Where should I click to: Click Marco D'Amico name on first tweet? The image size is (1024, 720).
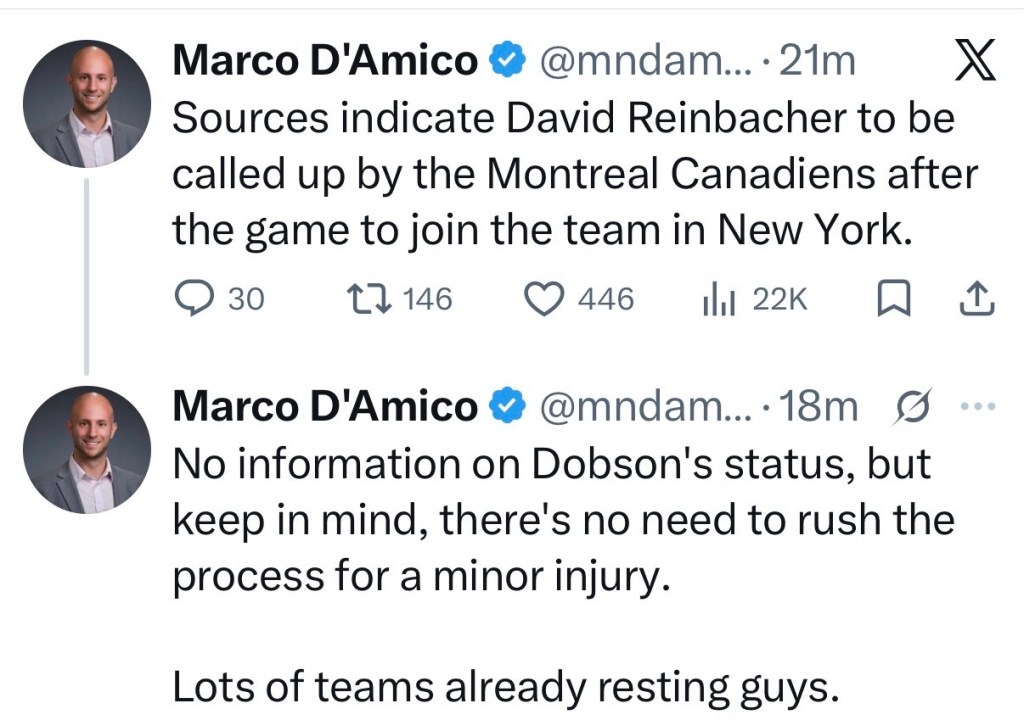[325, 63]
